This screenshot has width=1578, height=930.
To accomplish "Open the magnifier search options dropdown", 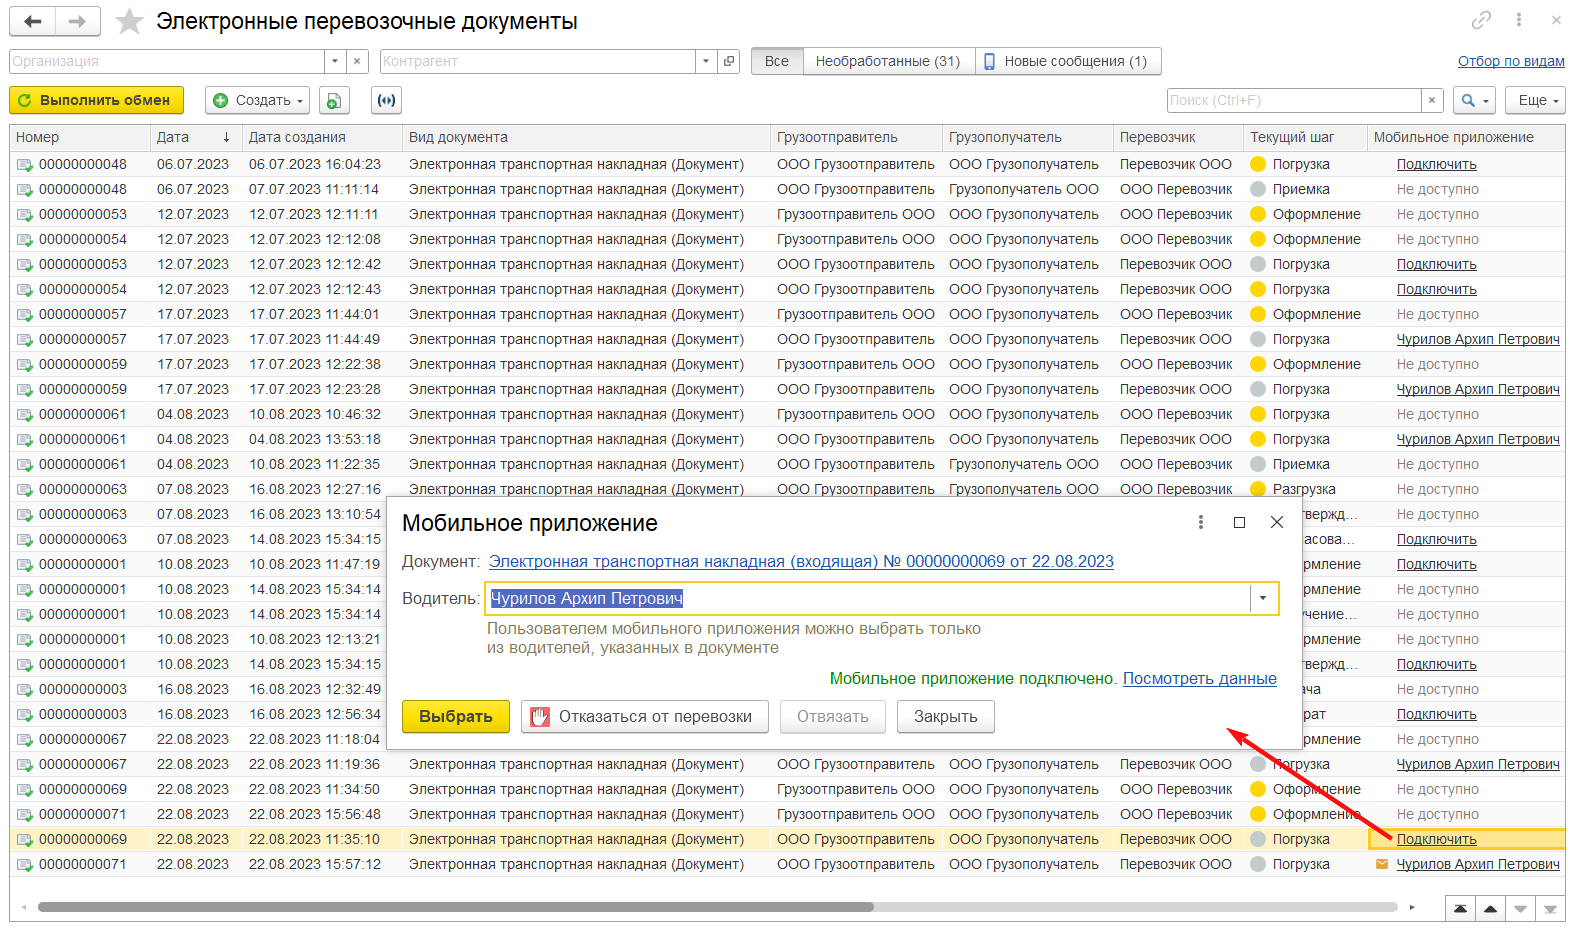I will point(1475,100).
